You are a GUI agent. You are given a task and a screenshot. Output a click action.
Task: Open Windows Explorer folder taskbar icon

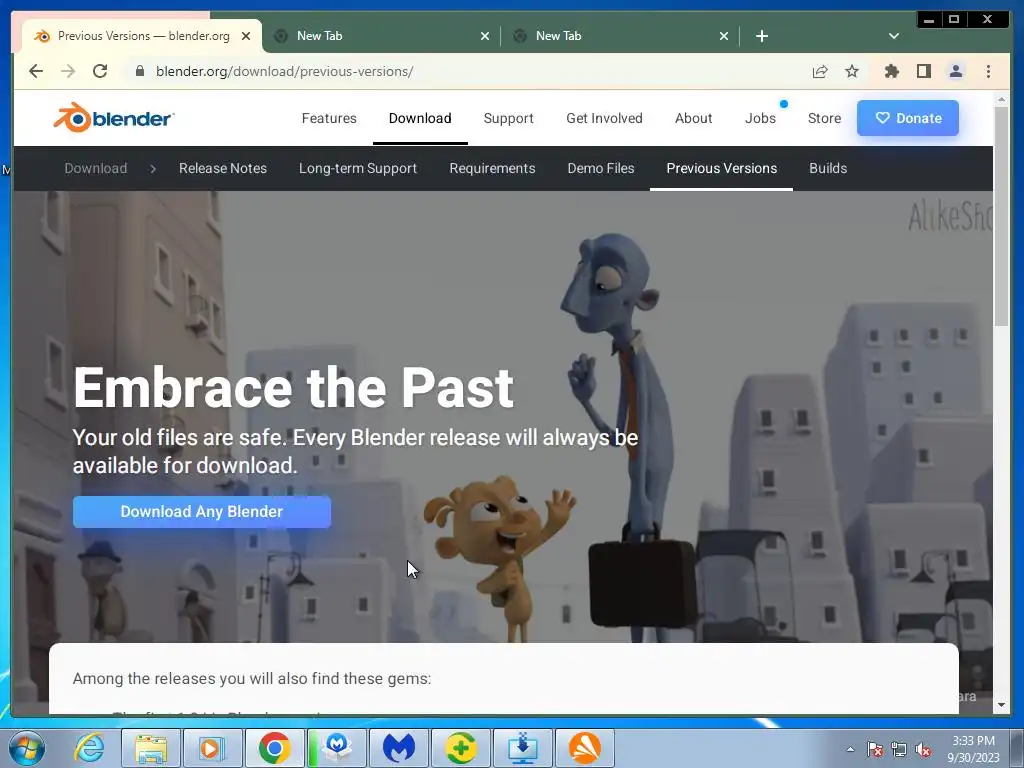(151, 748)
